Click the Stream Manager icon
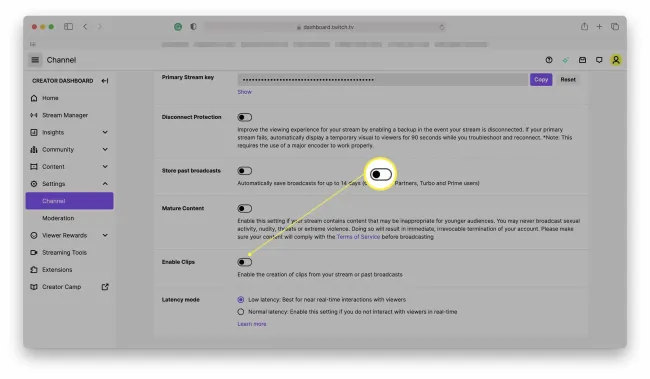The image size is (650, 379). coord(34,115)
